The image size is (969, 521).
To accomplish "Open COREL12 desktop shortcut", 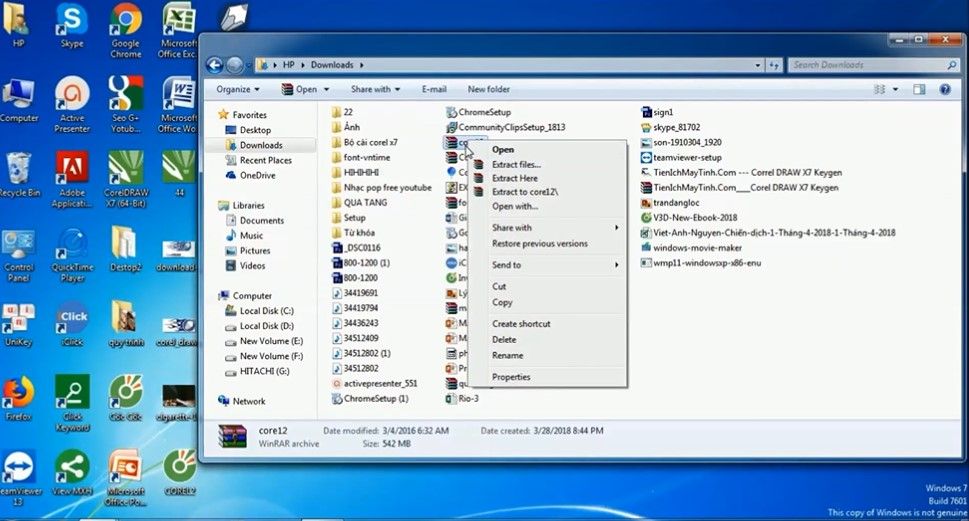I will (179, 473).
